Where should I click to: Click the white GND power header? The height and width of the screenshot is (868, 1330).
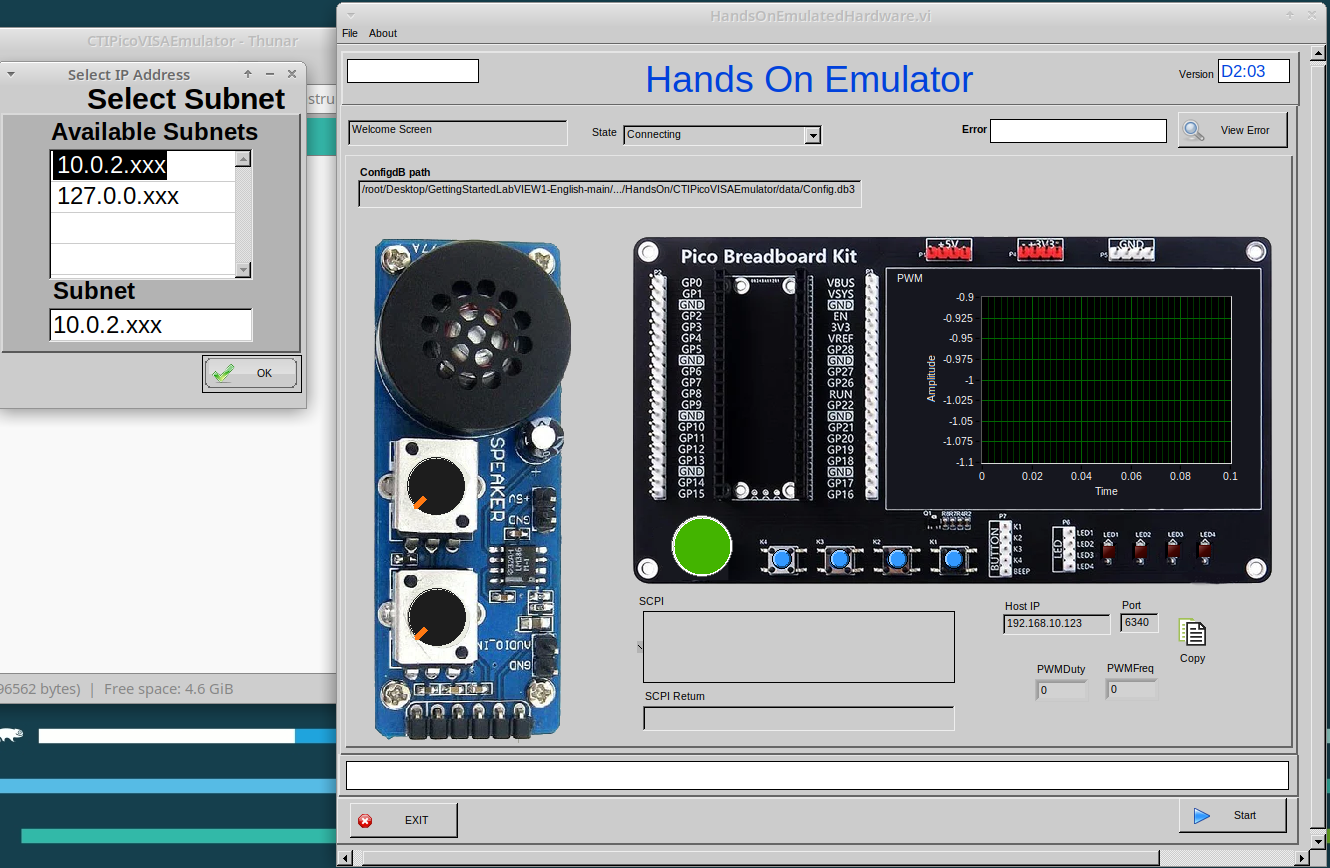pyautogui.click(x=1132, y=250)
